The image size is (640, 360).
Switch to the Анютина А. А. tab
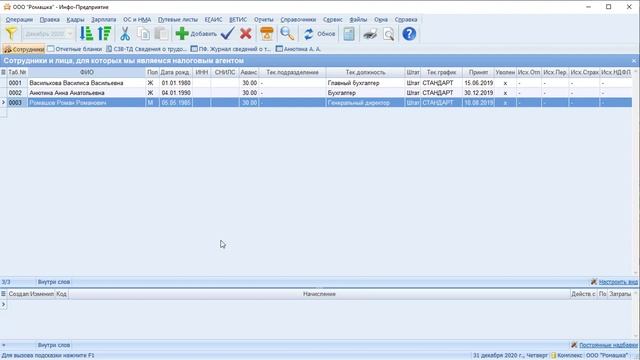point(298,49)
